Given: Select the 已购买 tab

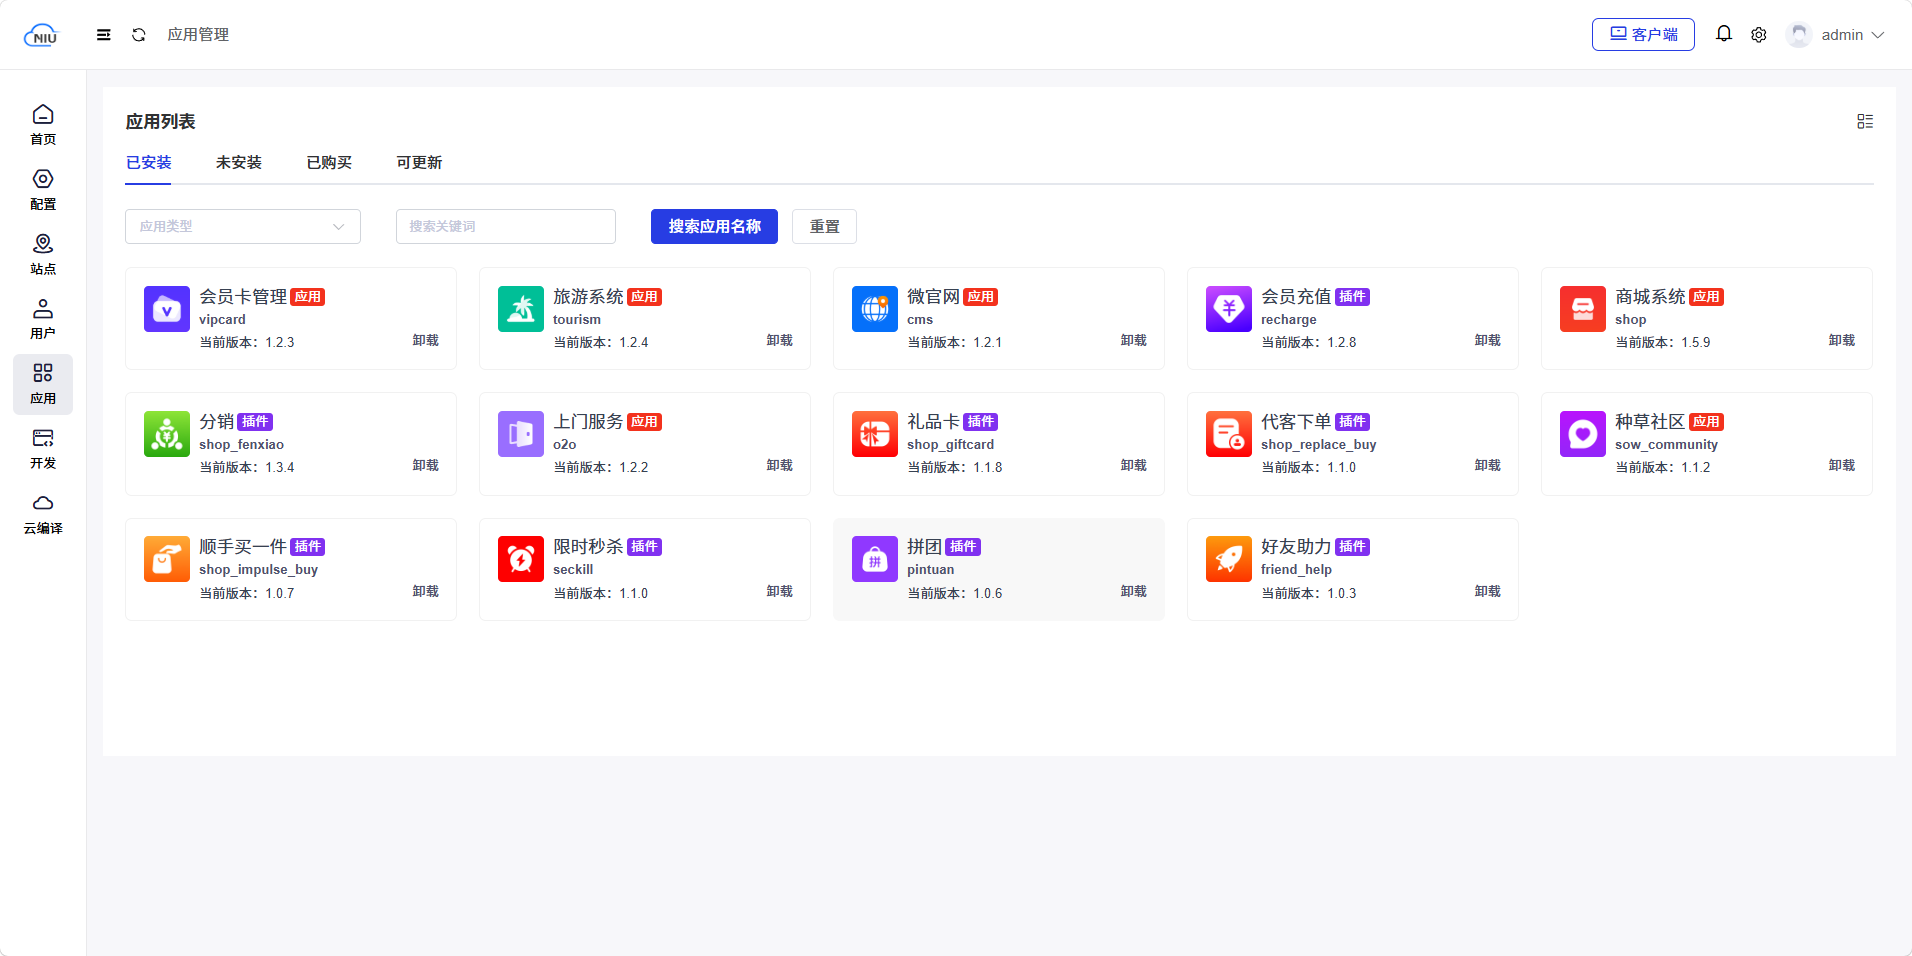Looking at the screenshot, I should point(329,163).
